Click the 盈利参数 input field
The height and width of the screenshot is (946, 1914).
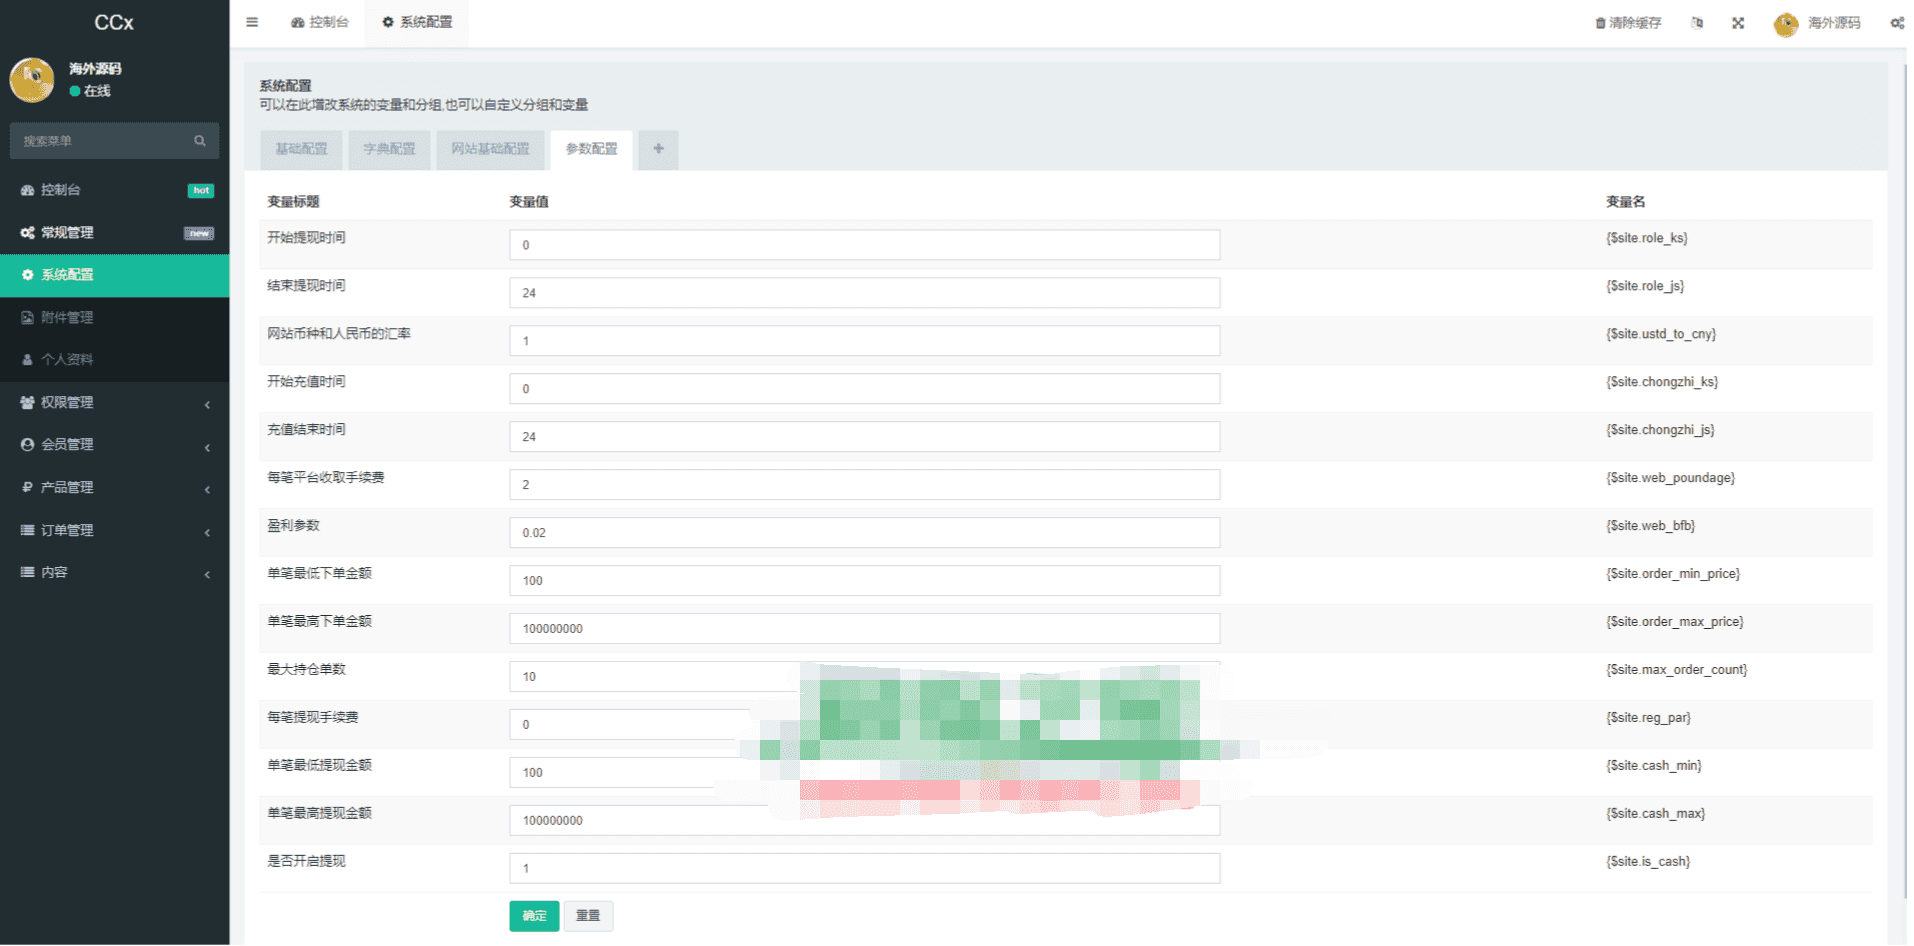click(x=864, y=533)
